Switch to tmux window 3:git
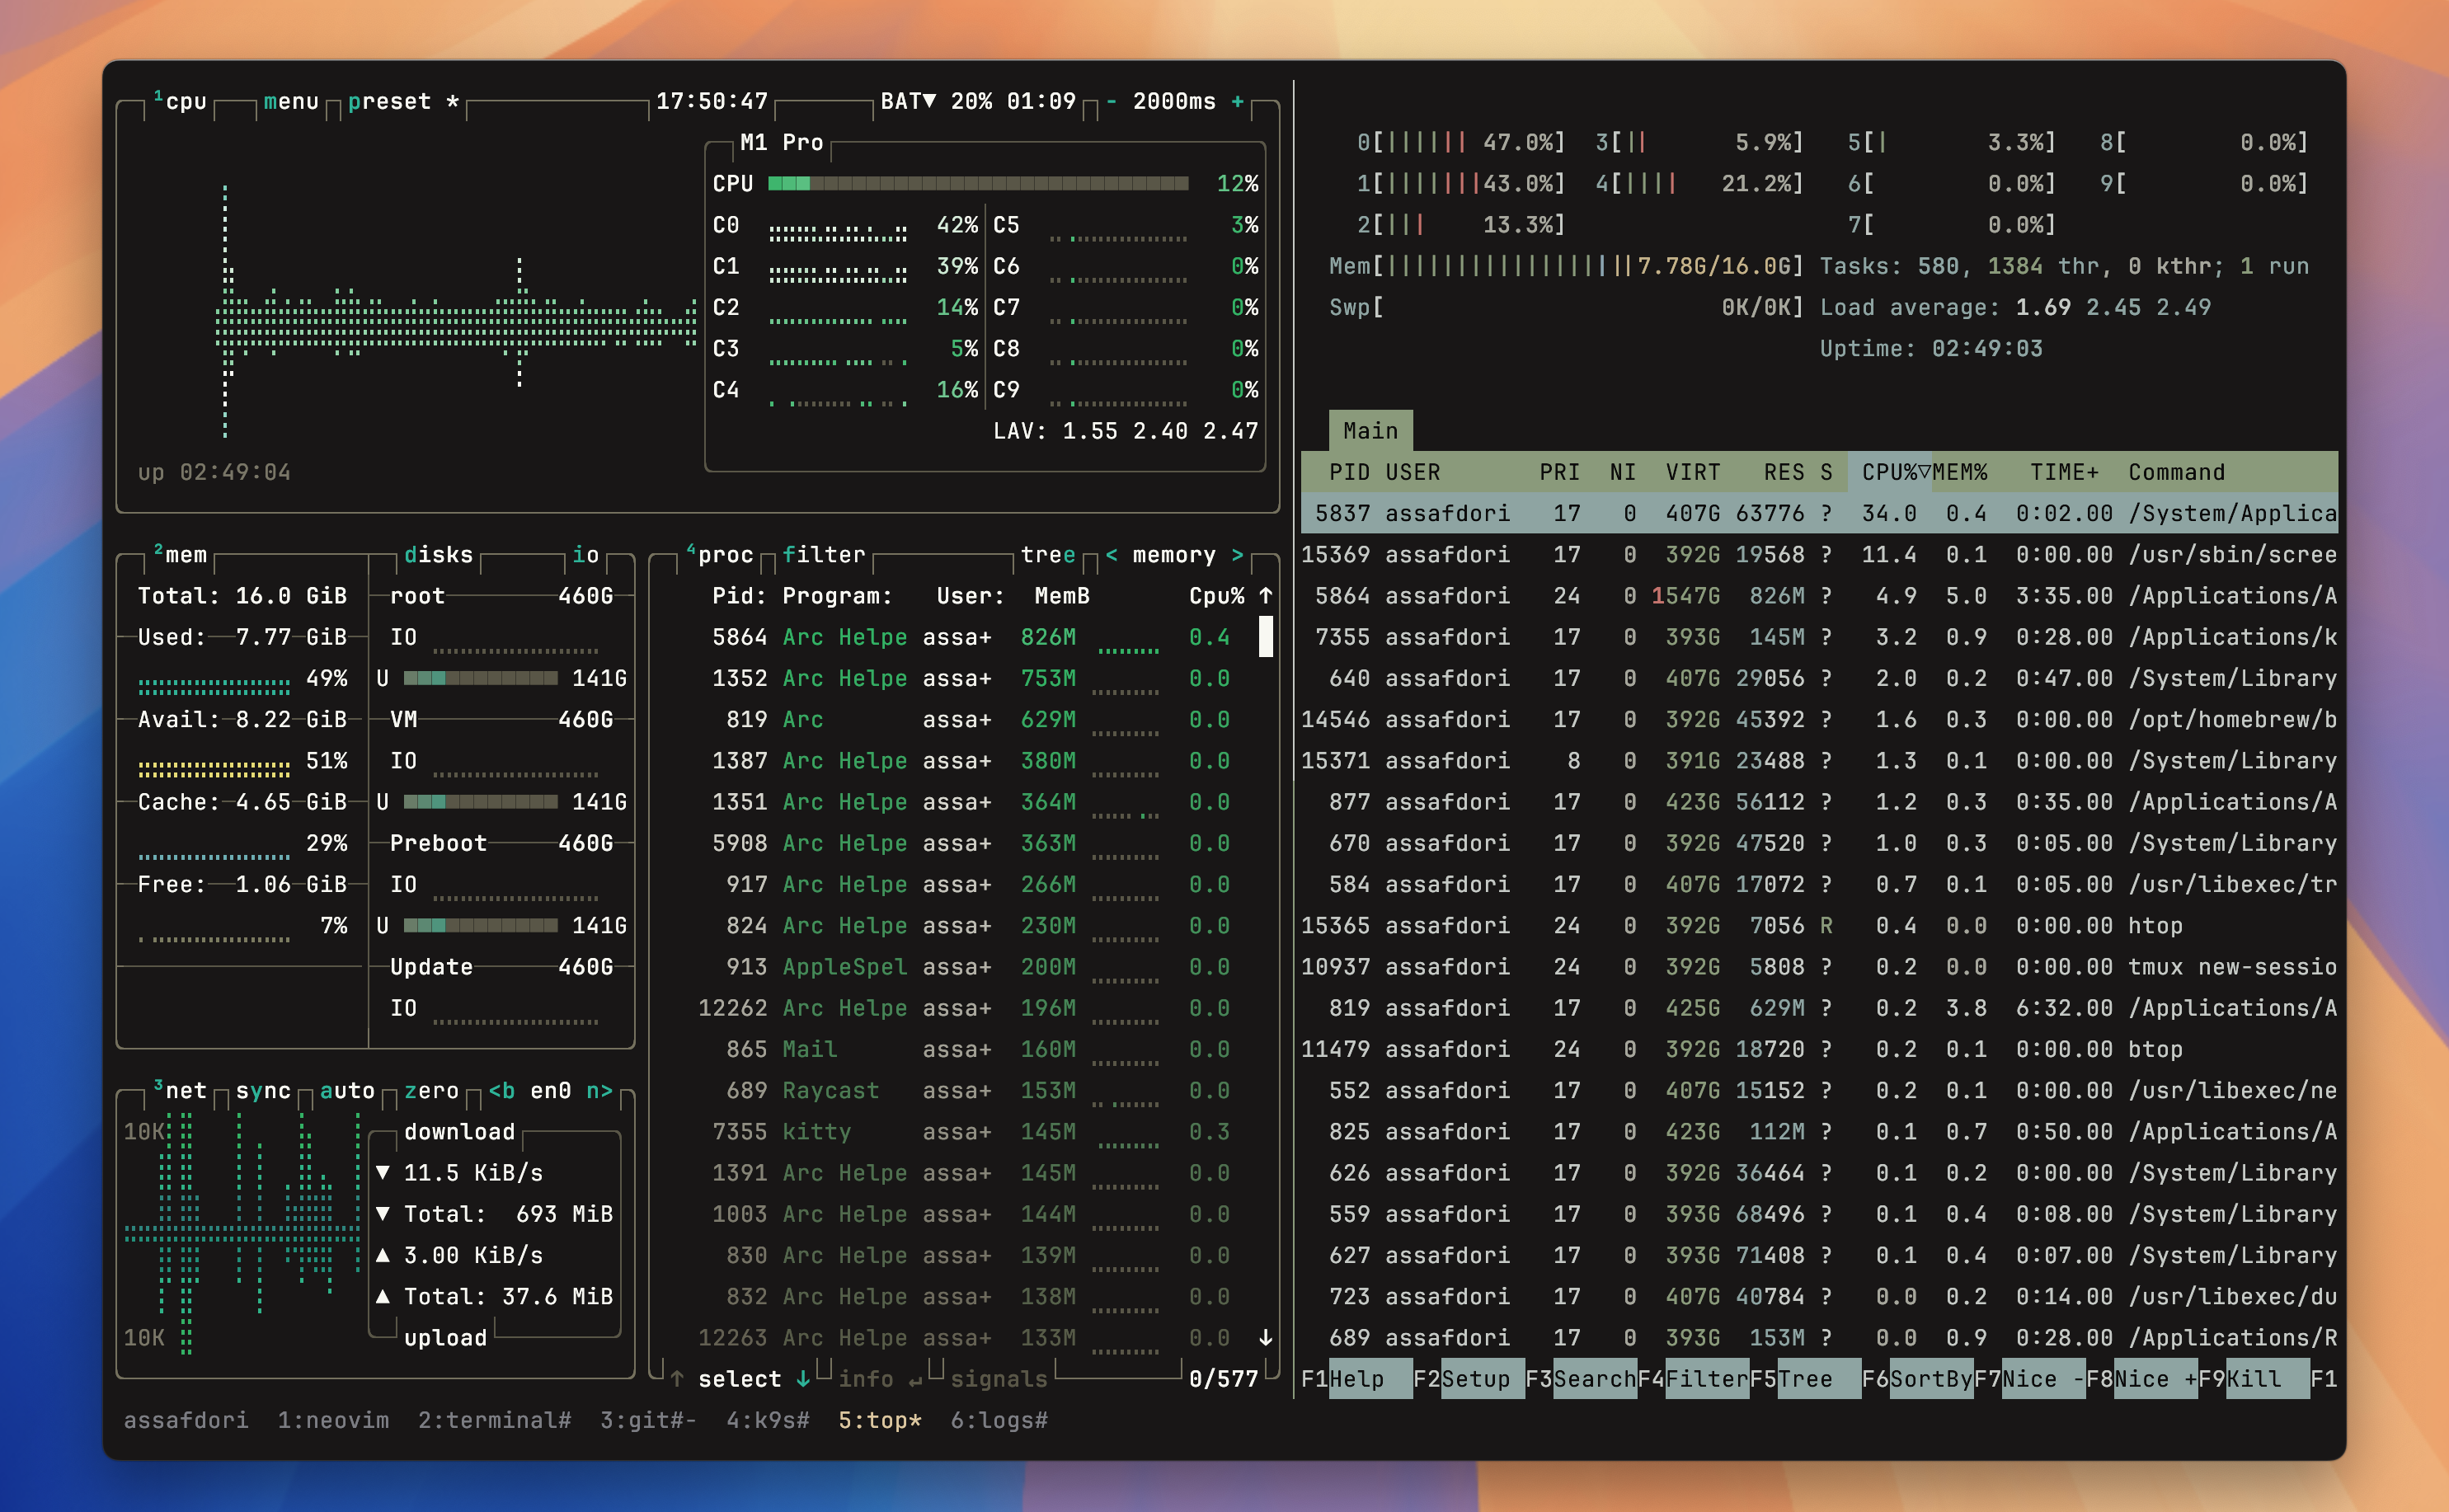The image size is (2449, 1512). click(648, 1421)
